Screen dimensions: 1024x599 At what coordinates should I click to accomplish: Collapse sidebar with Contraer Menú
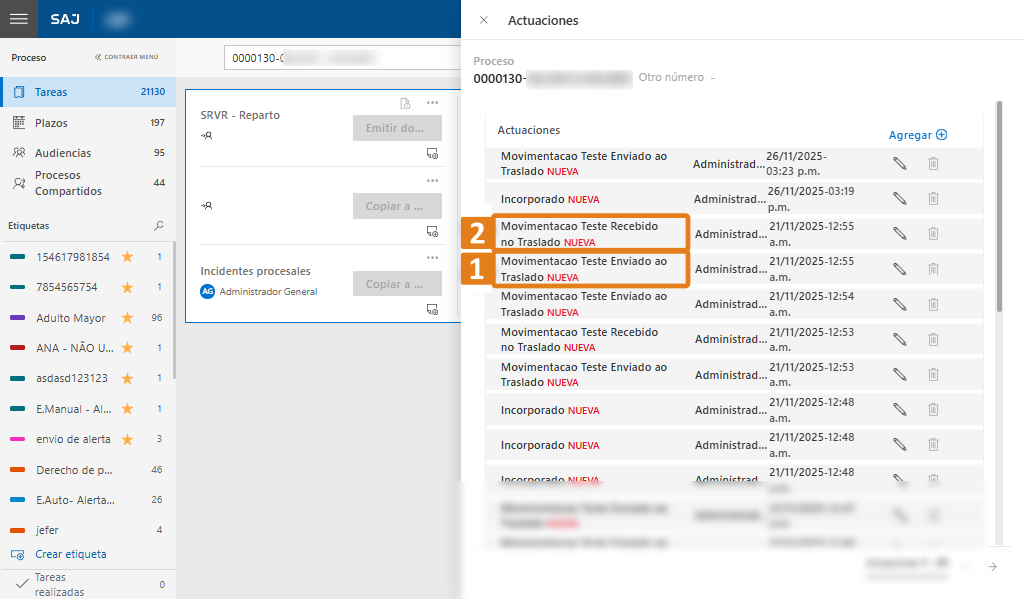tap(126, 58)
